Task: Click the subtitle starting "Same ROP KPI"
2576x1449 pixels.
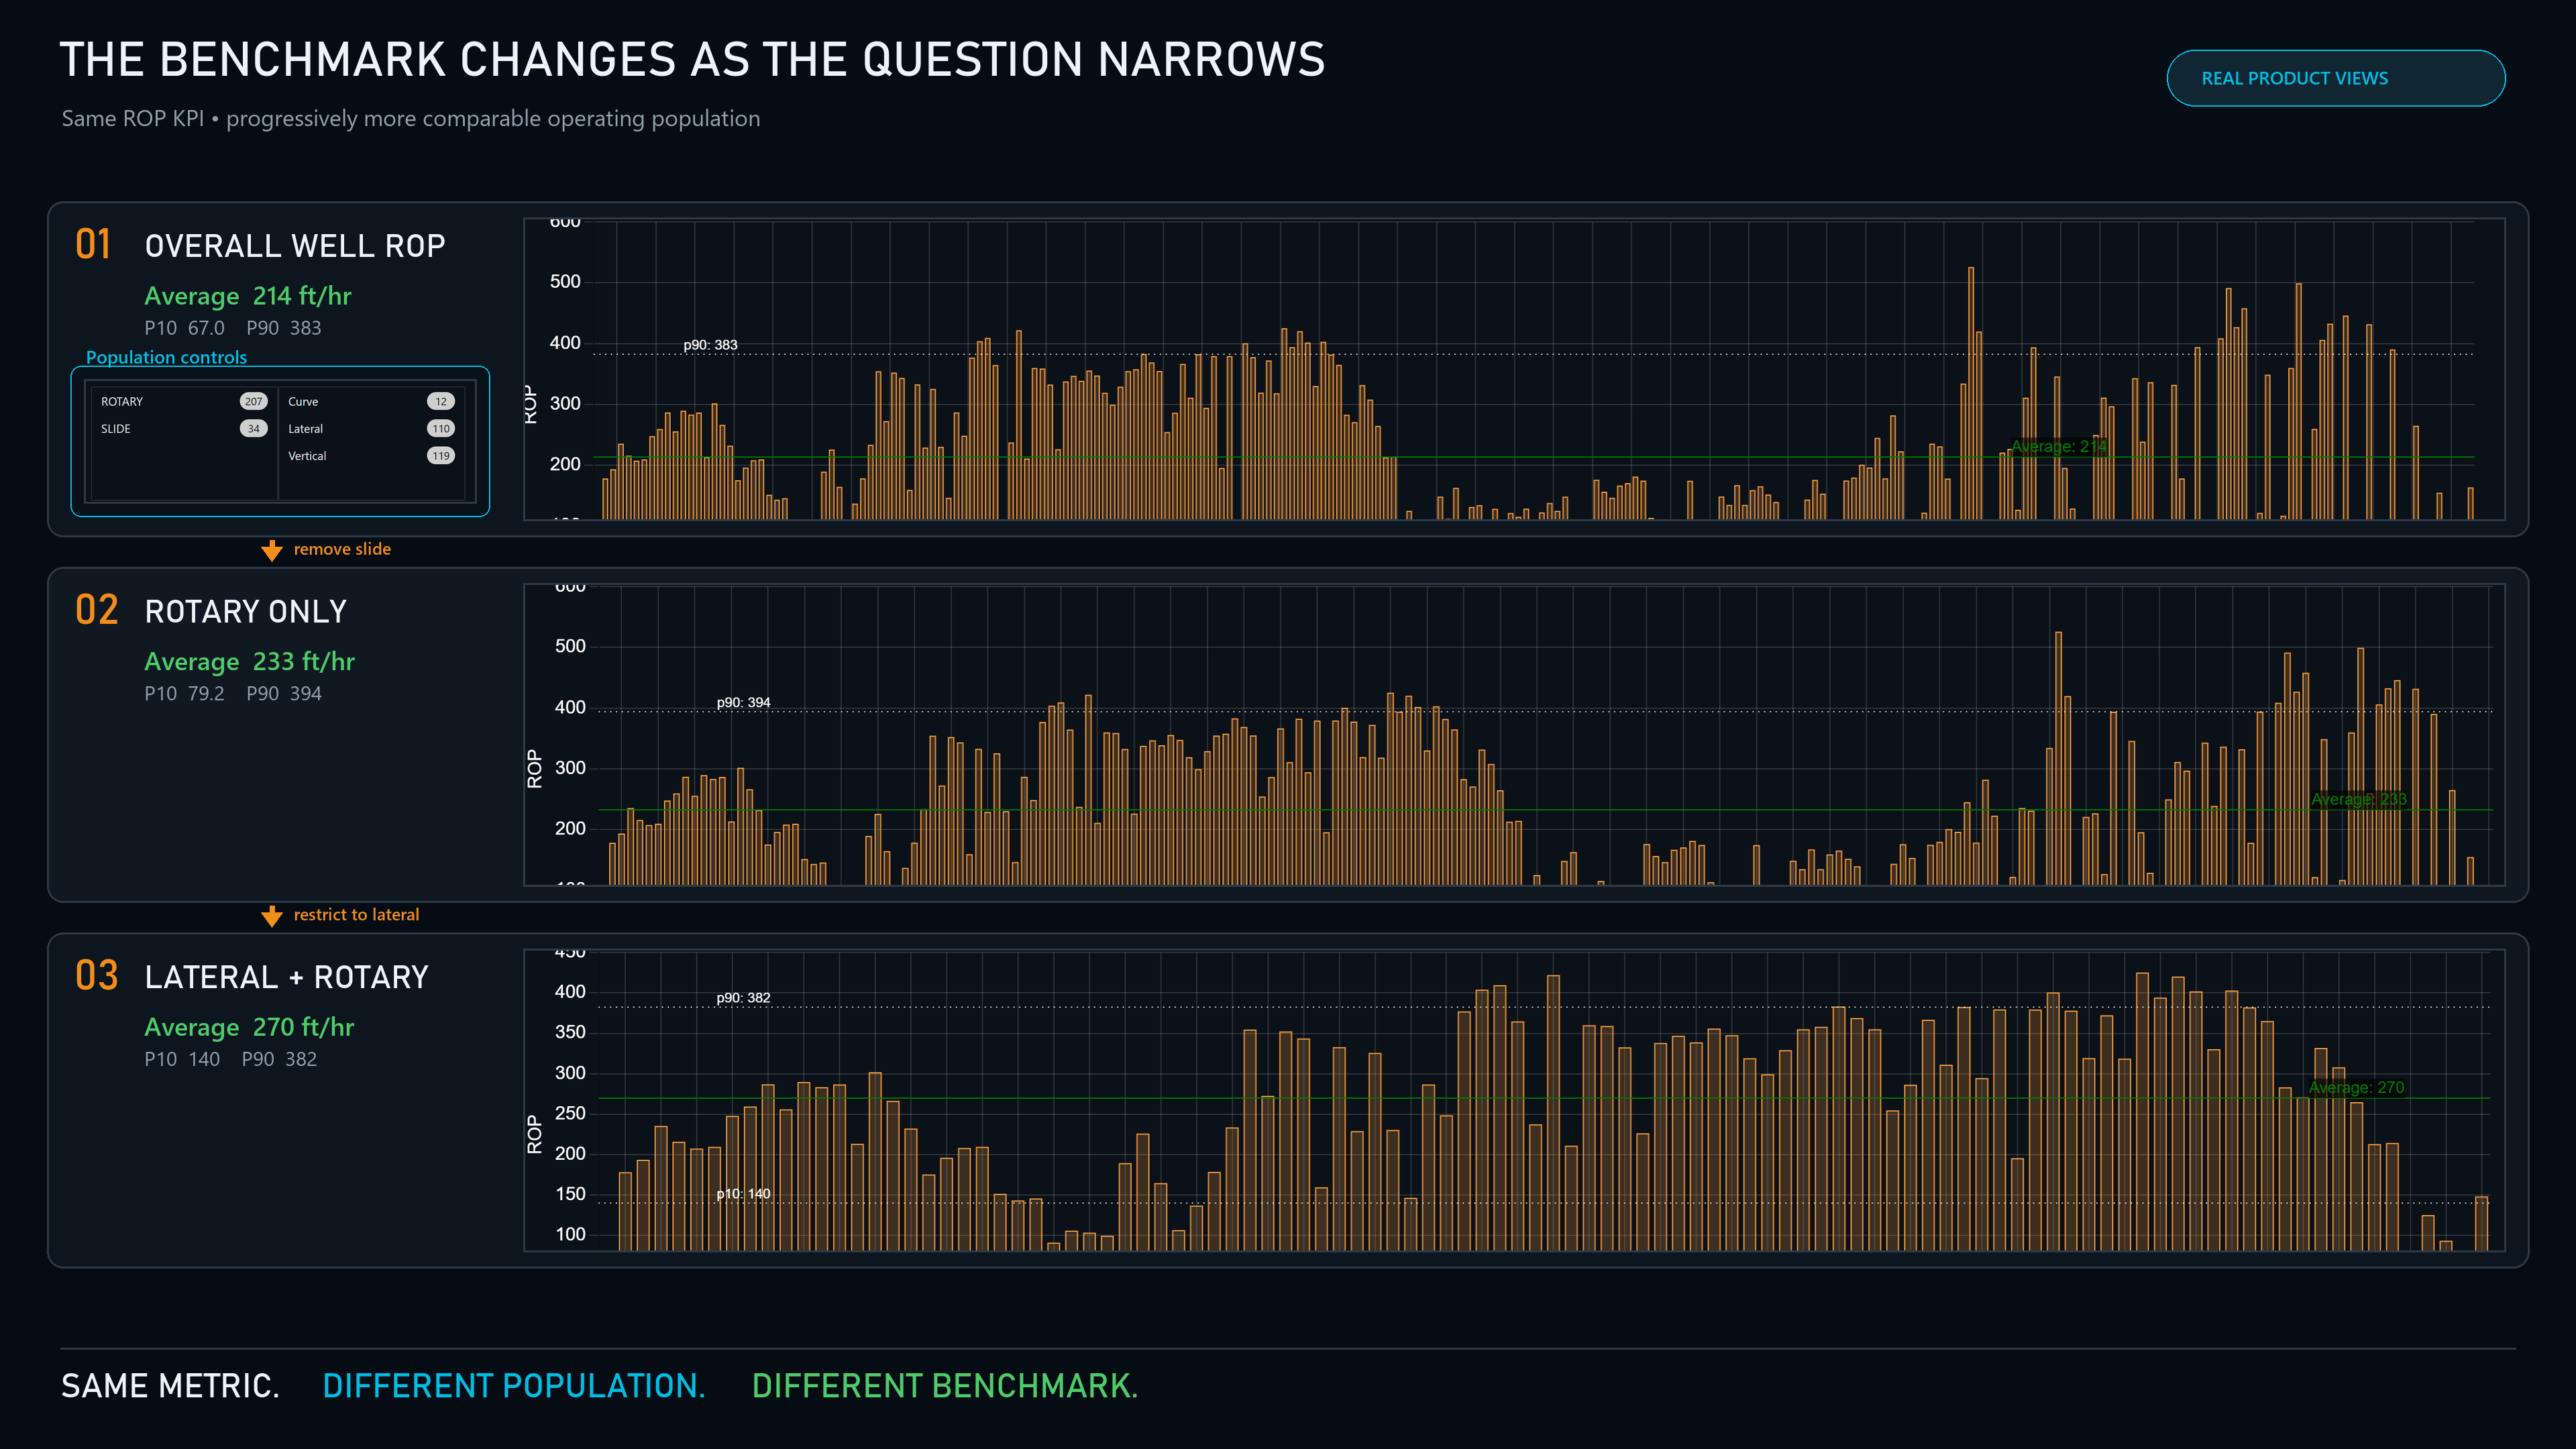Action: [411, 119]
